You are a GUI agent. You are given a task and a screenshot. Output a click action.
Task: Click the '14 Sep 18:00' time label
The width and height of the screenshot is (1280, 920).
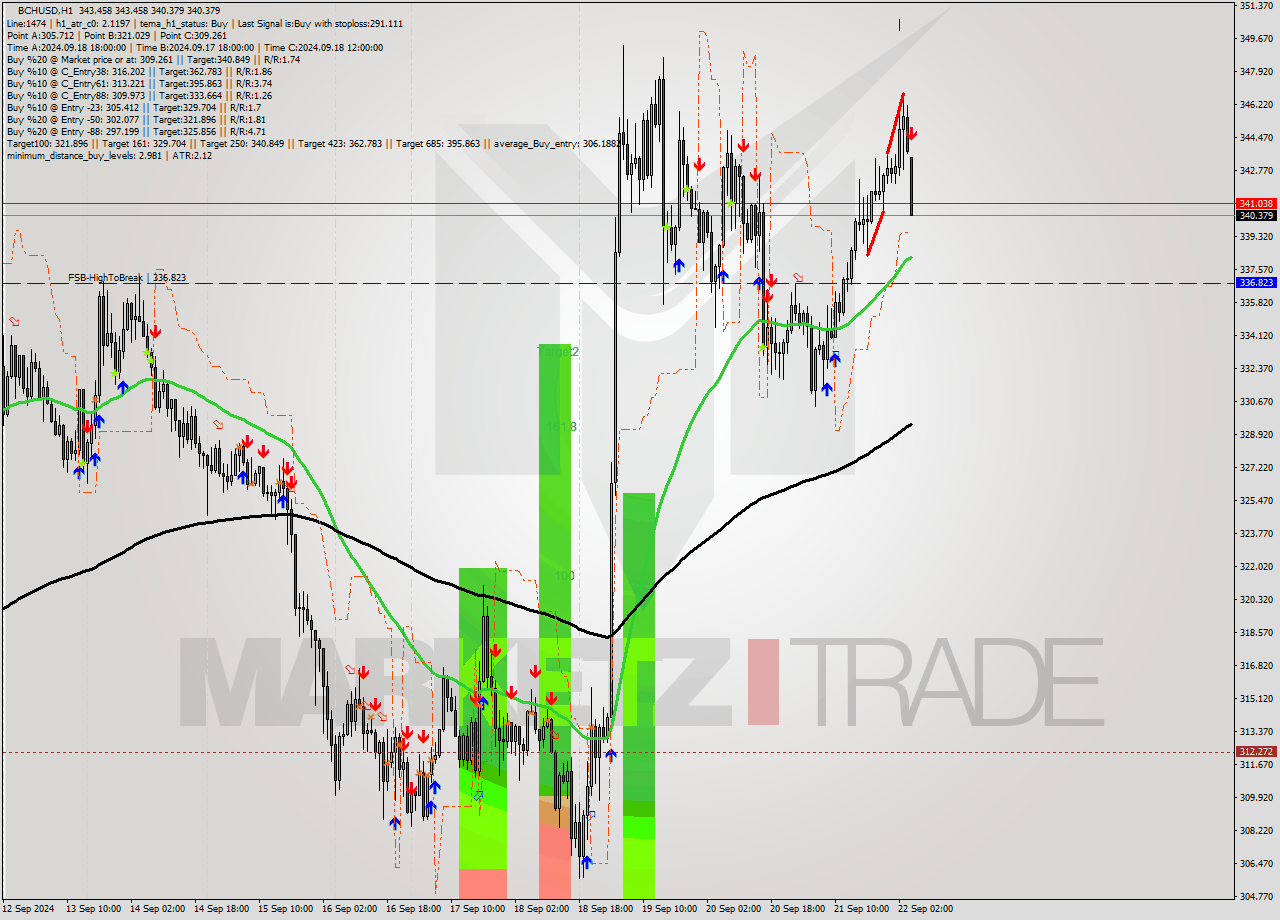pos(221,909)
